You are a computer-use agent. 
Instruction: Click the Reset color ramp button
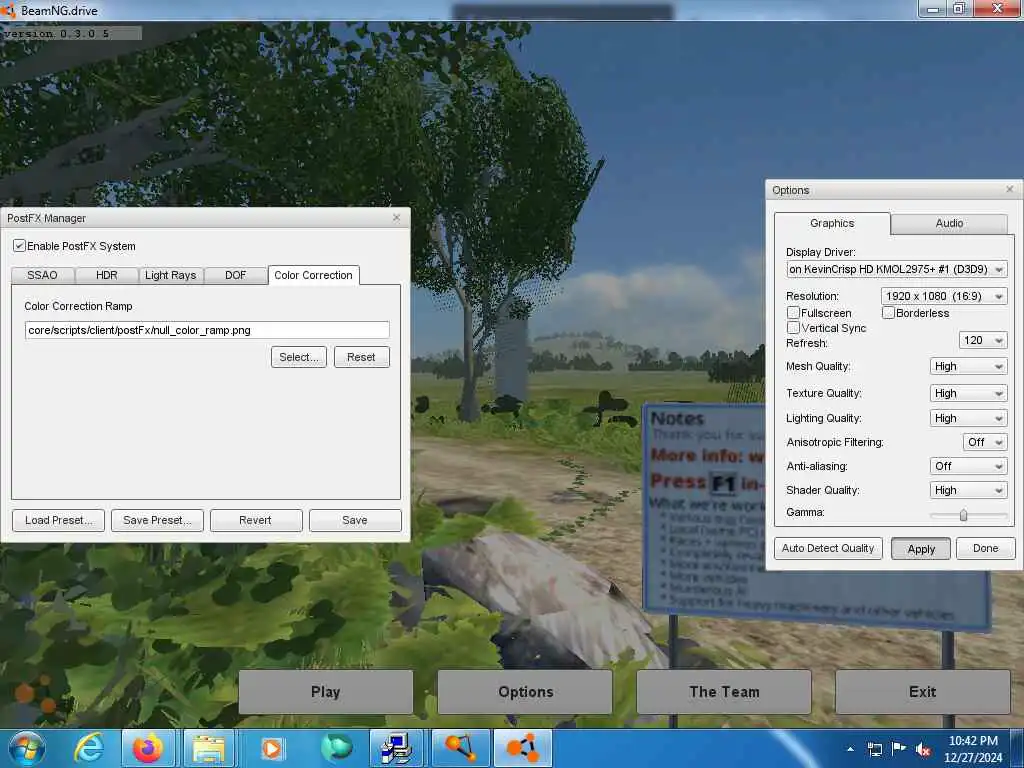tap(361, 357)
